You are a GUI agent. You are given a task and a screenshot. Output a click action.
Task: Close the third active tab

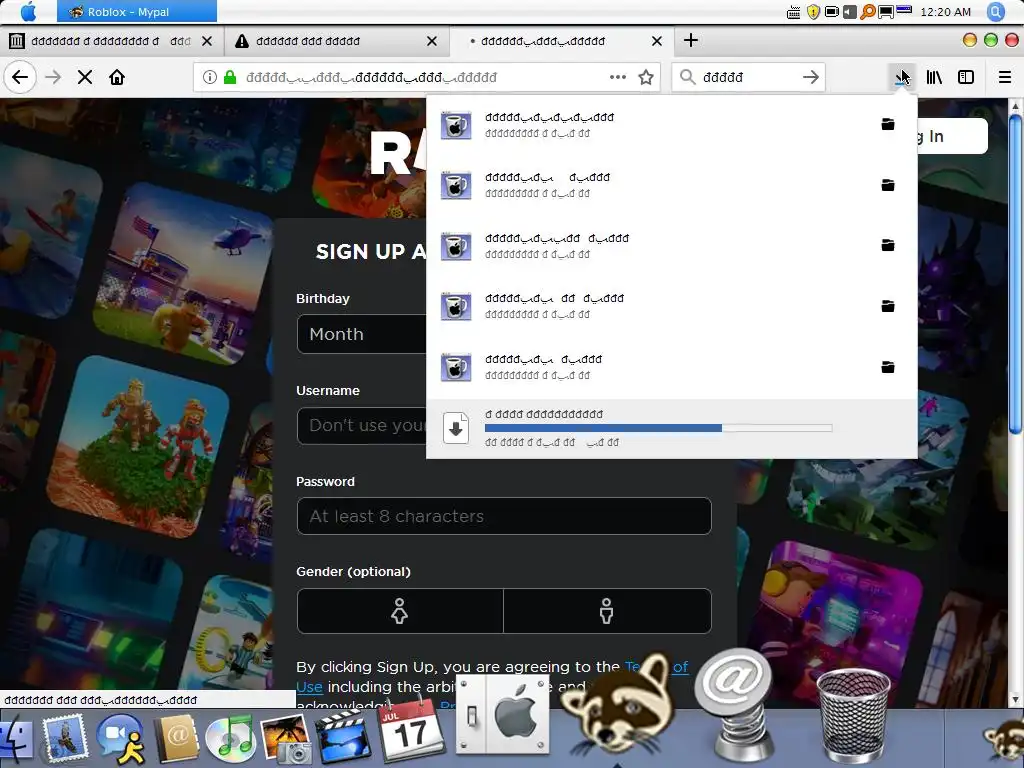click(657, 41)
